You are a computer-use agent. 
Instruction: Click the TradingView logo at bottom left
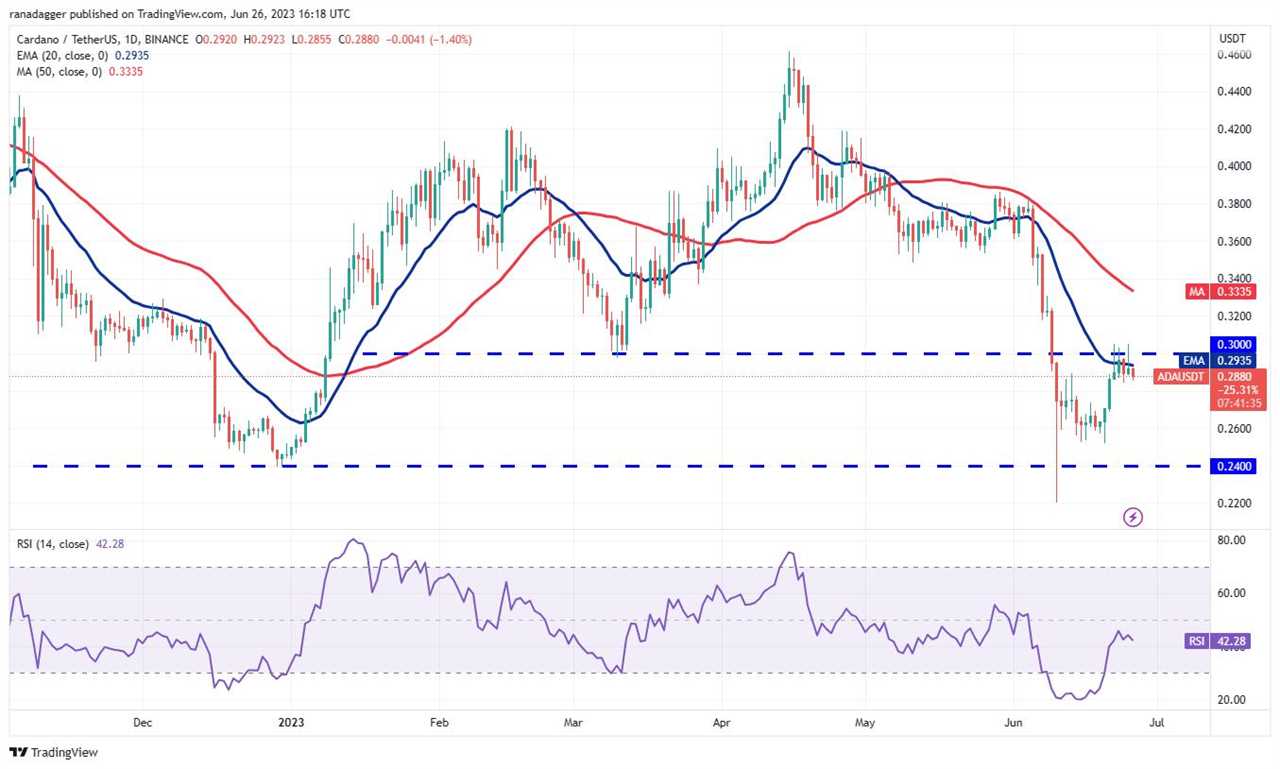pos(54,752)
